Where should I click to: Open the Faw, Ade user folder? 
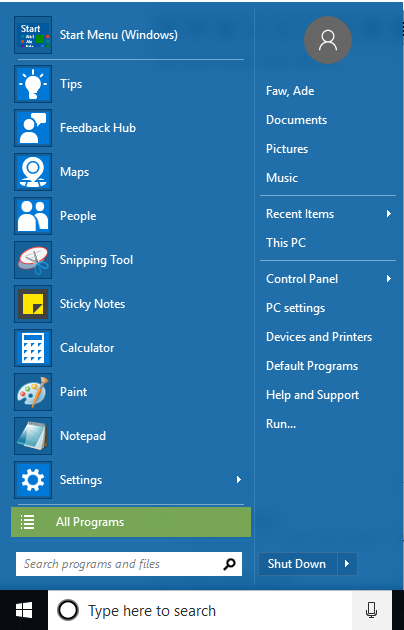click(290, 91)
